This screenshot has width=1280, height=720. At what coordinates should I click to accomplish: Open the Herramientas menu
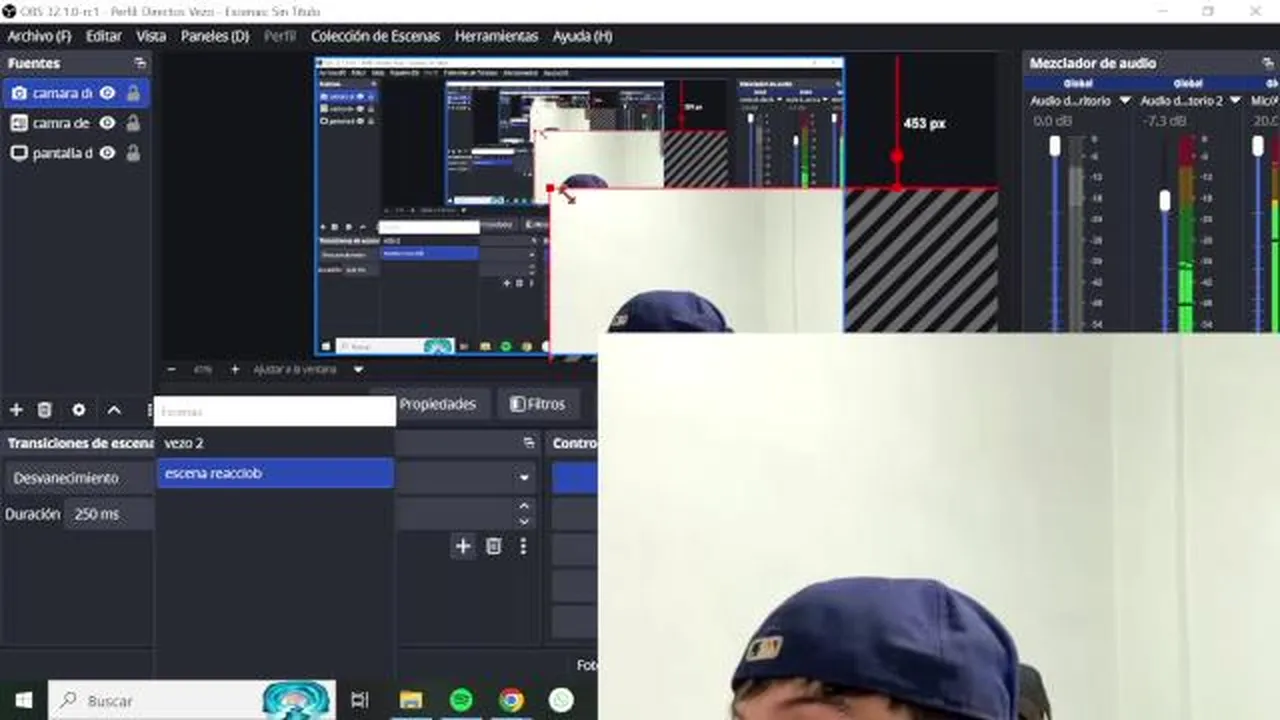[x=496, y=36]
